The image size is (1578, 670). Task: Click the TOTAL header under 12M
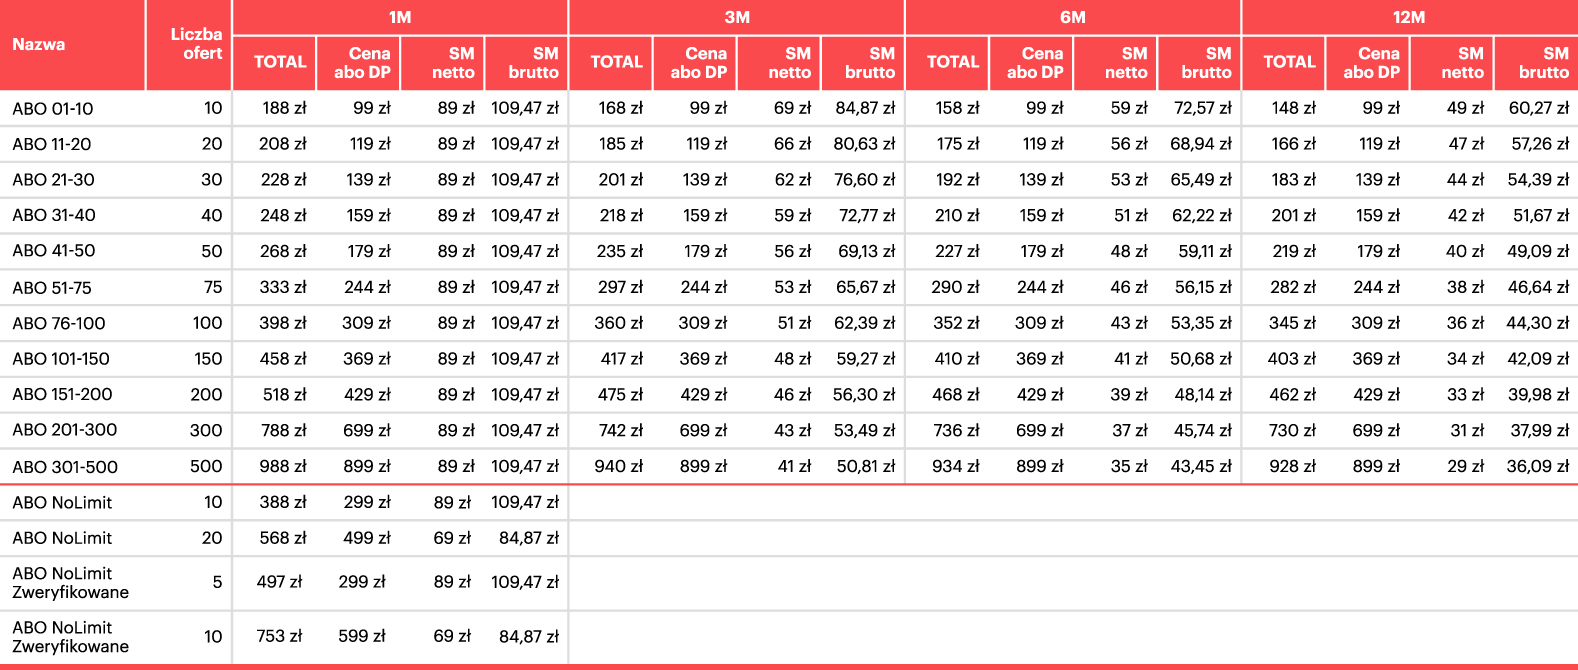coord(1289,62)
